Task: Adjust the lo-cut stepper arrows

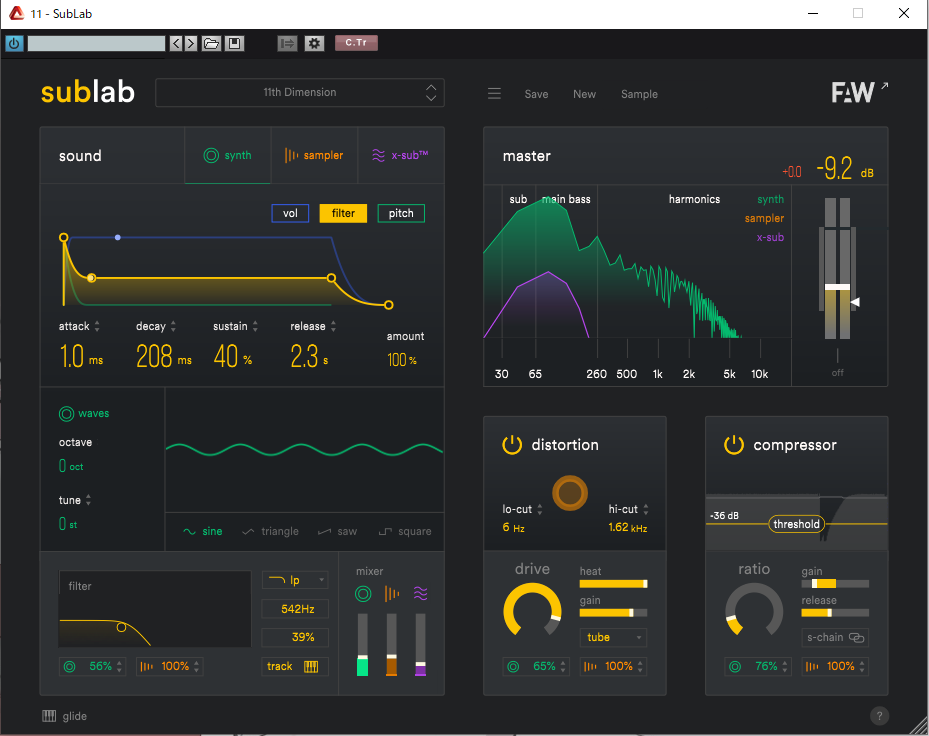Action: point(540,509)
